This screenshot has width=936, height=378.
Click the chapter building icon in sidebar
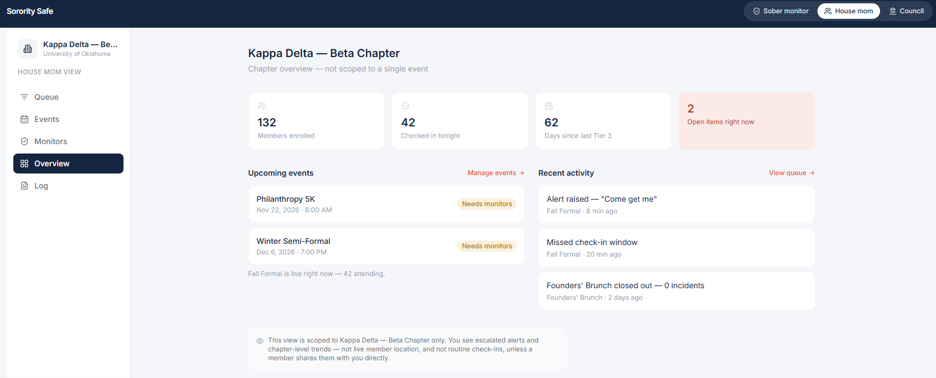click(27, 48)
